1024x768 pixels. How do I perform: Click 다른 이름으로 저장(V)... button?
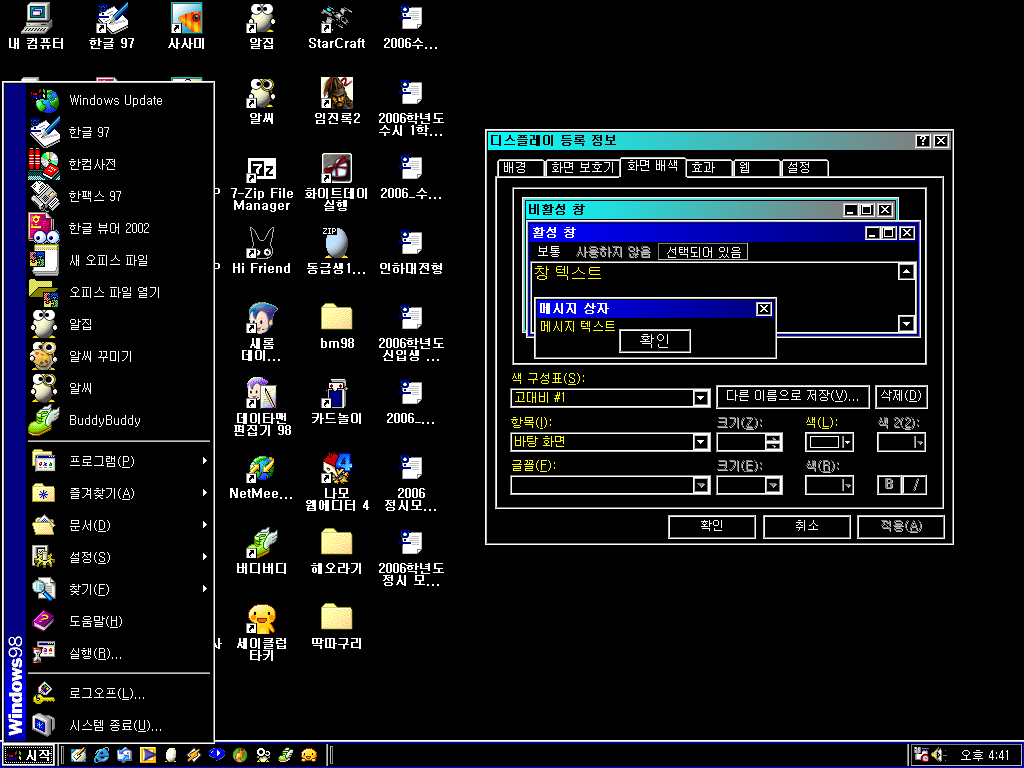(793, 396)
